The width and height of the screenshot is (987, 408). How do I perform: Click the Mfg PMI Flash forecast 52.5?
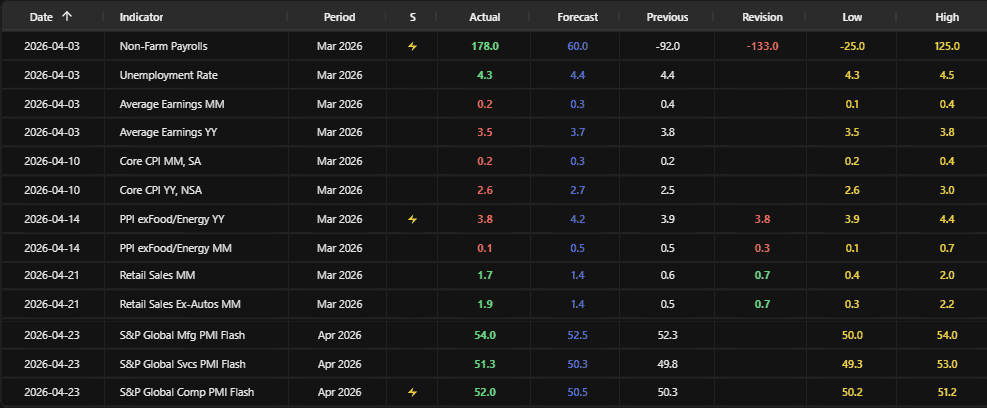click(577, 335)
